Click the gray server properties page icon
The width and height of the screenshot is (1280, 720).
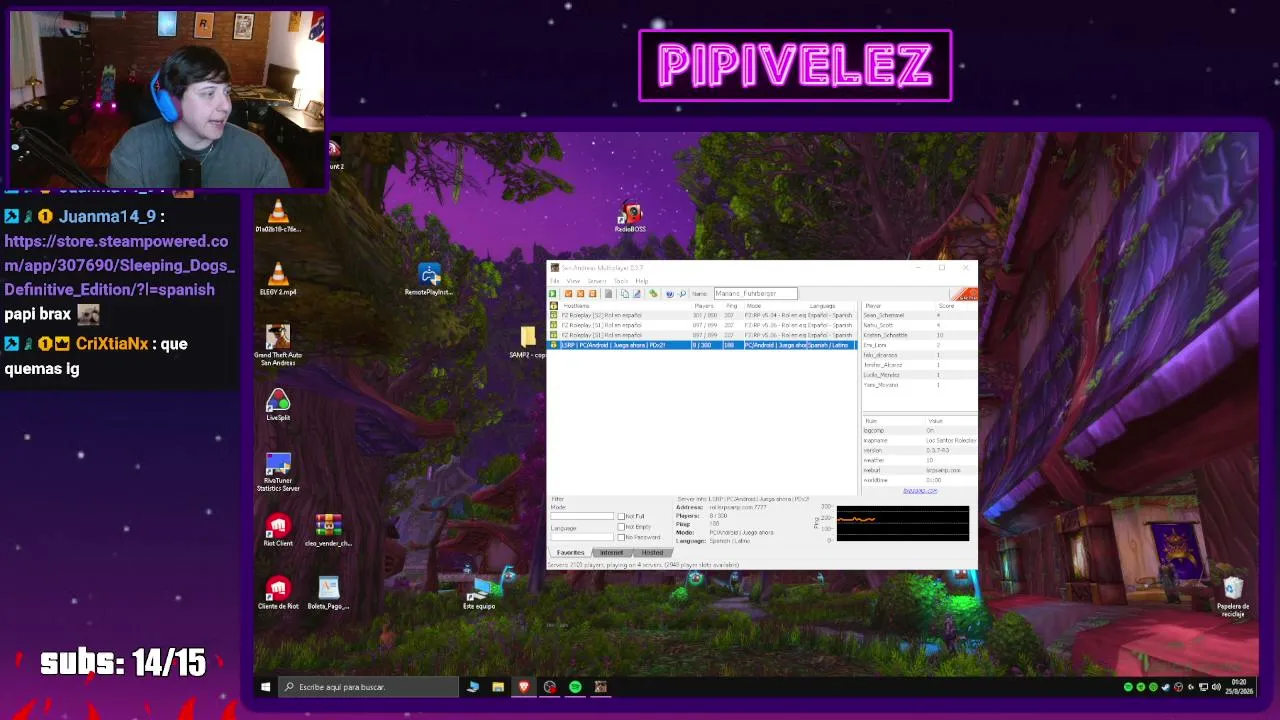(608, 294)
